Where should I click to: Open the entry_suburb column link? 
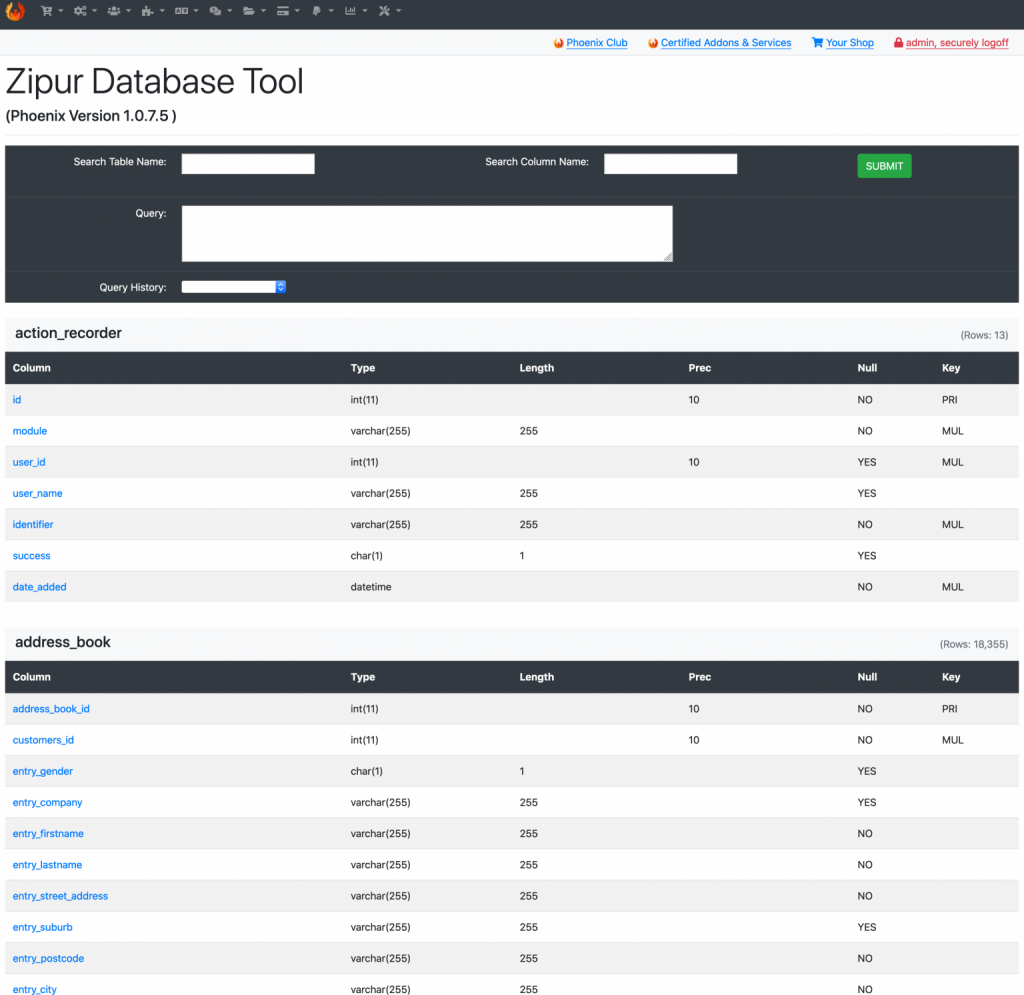pos(42,927)
